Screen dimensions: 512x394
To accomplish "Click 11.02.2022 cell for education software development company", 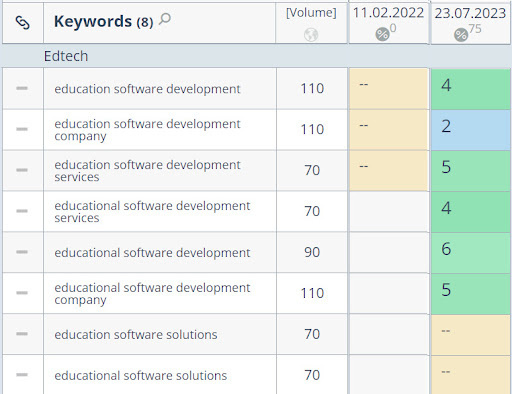I will 388,130.
